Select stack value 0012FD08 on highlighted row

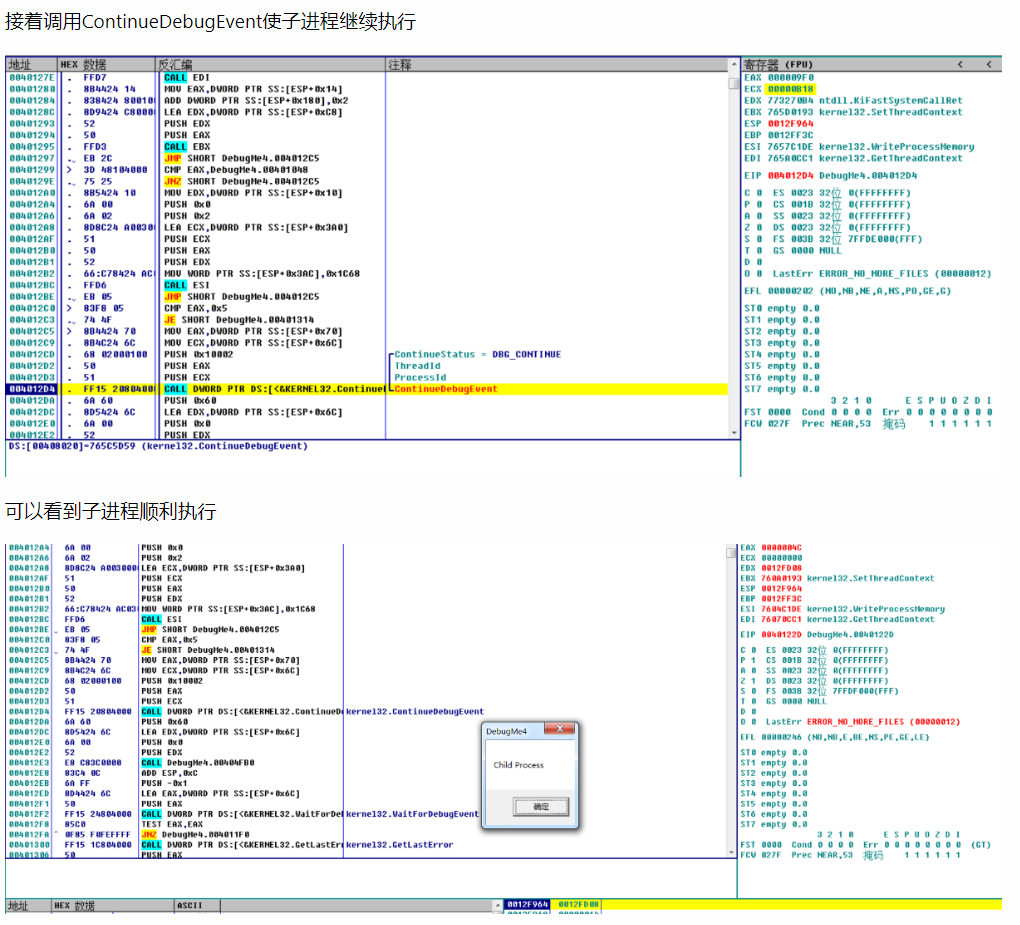tap(578, 905)
